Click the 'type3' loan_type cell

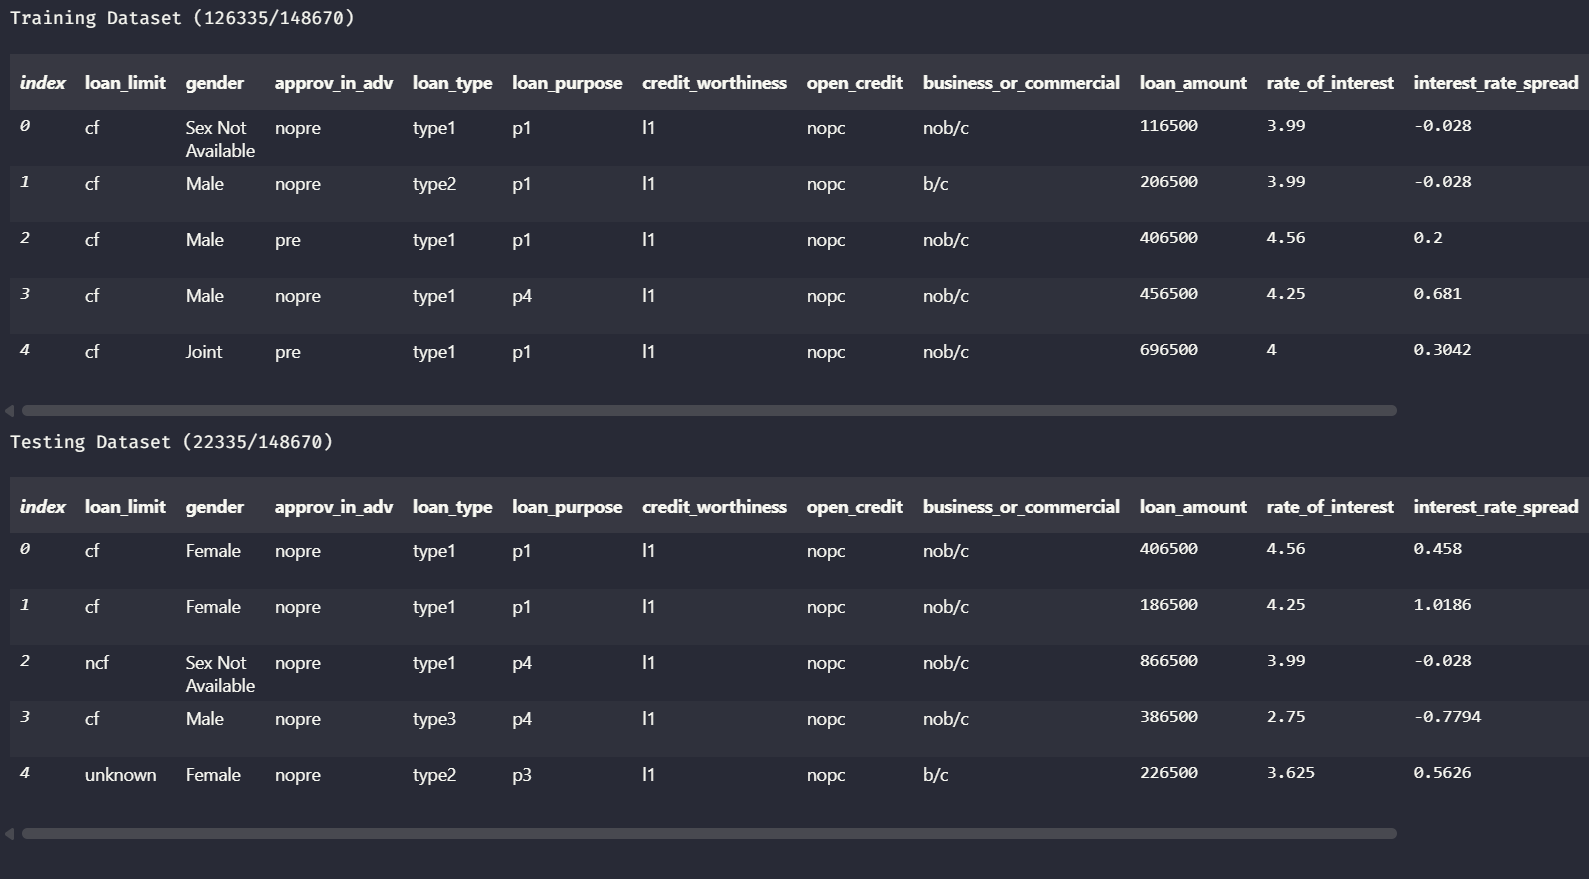[x=434, y=720]
